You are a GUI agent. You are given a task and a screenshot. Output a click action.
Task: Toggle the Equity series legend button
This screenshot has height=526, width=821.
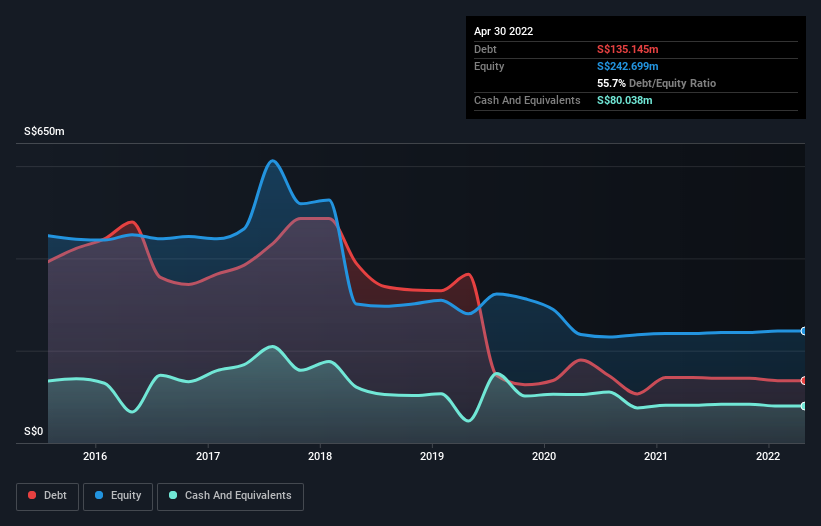point(118,496)
